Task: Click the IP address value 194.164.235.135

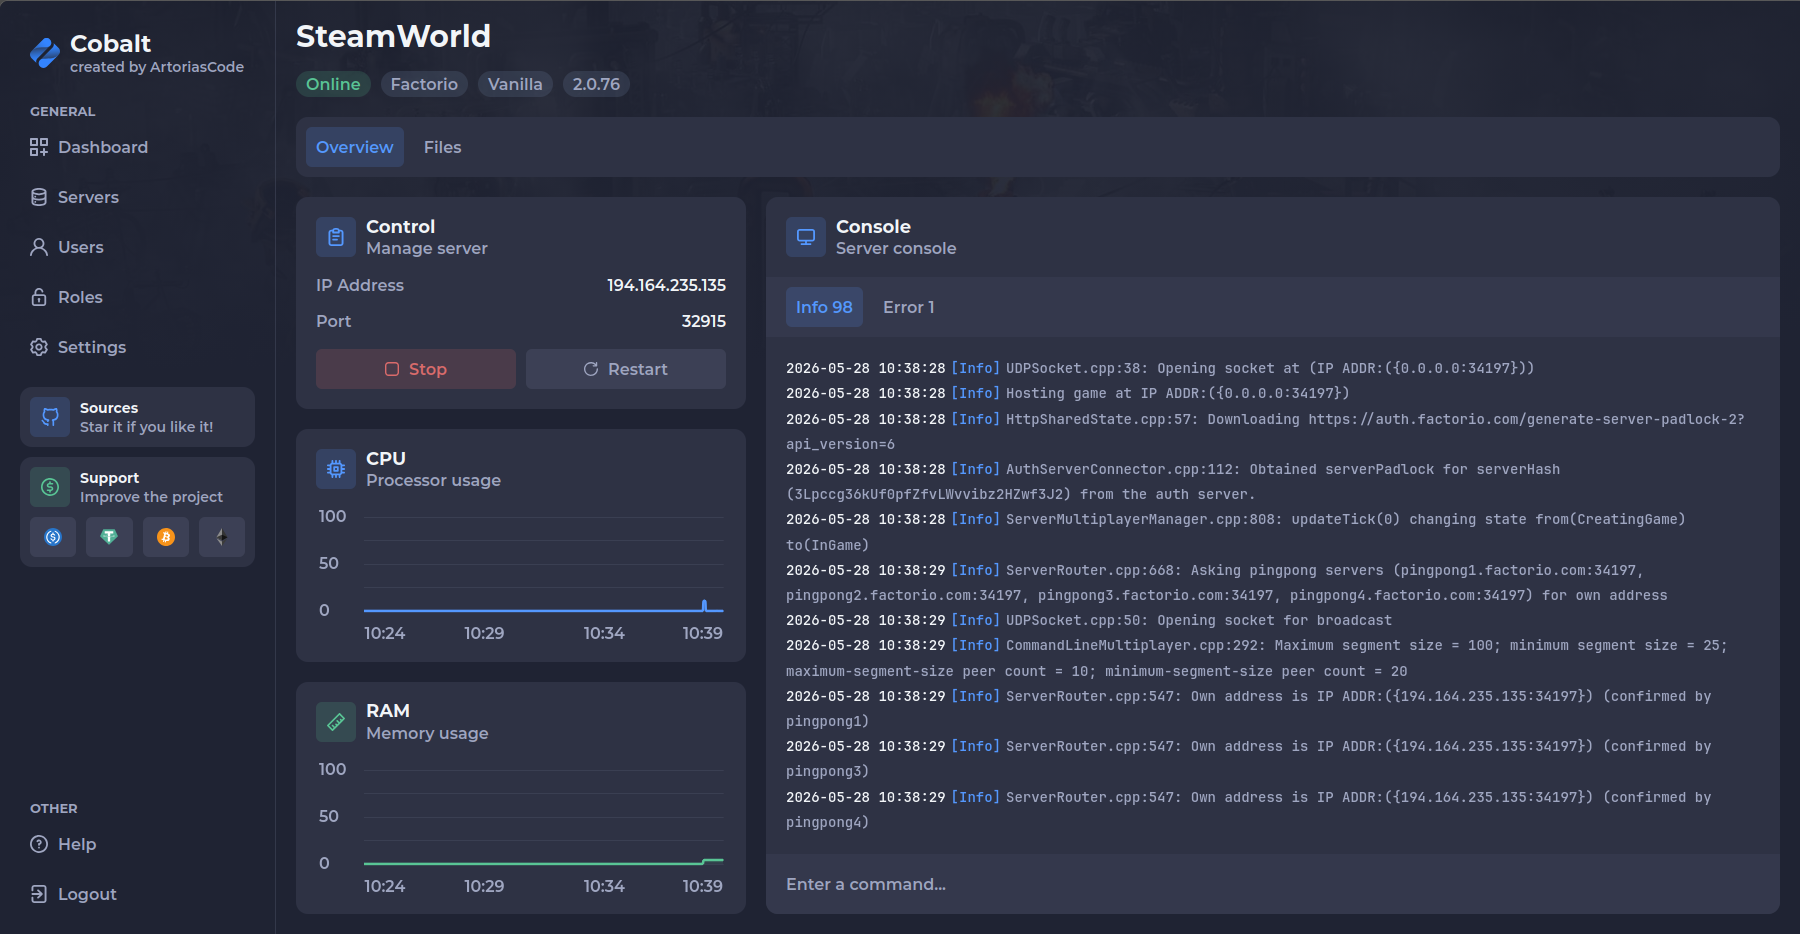Action: [x=666, y=285]
